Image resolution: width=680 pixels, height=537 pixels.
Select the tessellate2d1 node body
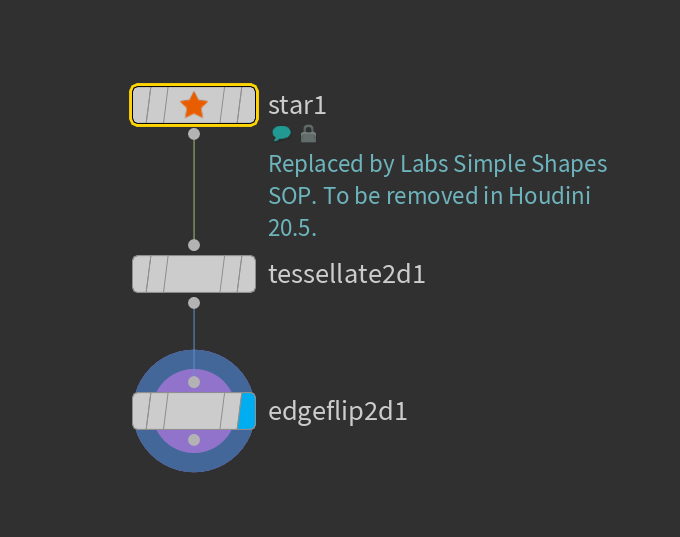point(194,274)
